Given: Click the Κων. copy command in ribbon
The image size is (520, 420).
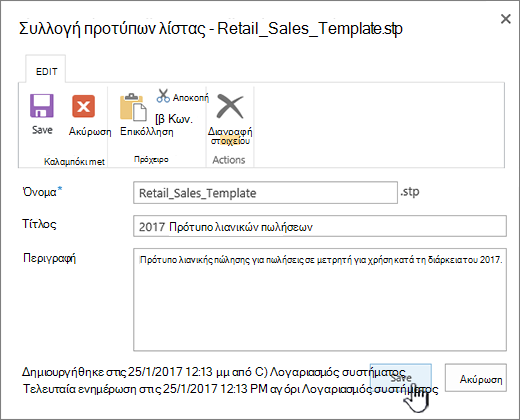Looking at the screenshot, I should (x=174, y=119).
